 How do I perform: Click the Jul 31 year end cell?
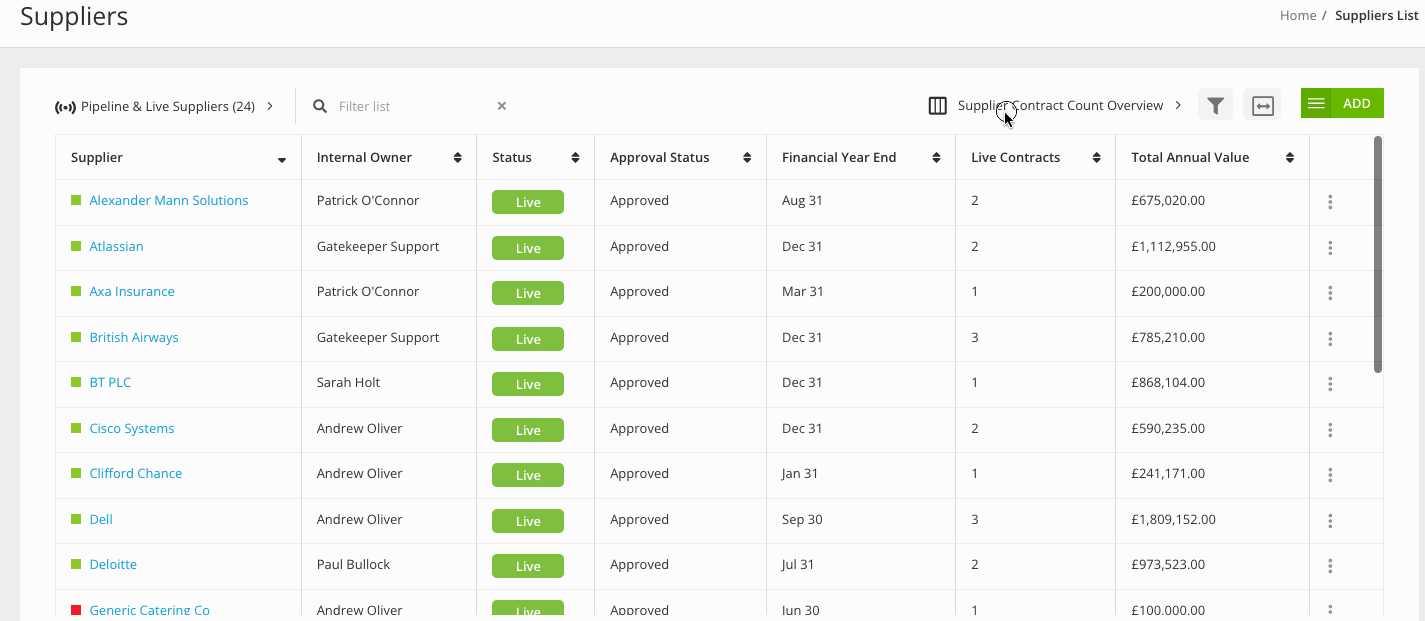[798, 564]
